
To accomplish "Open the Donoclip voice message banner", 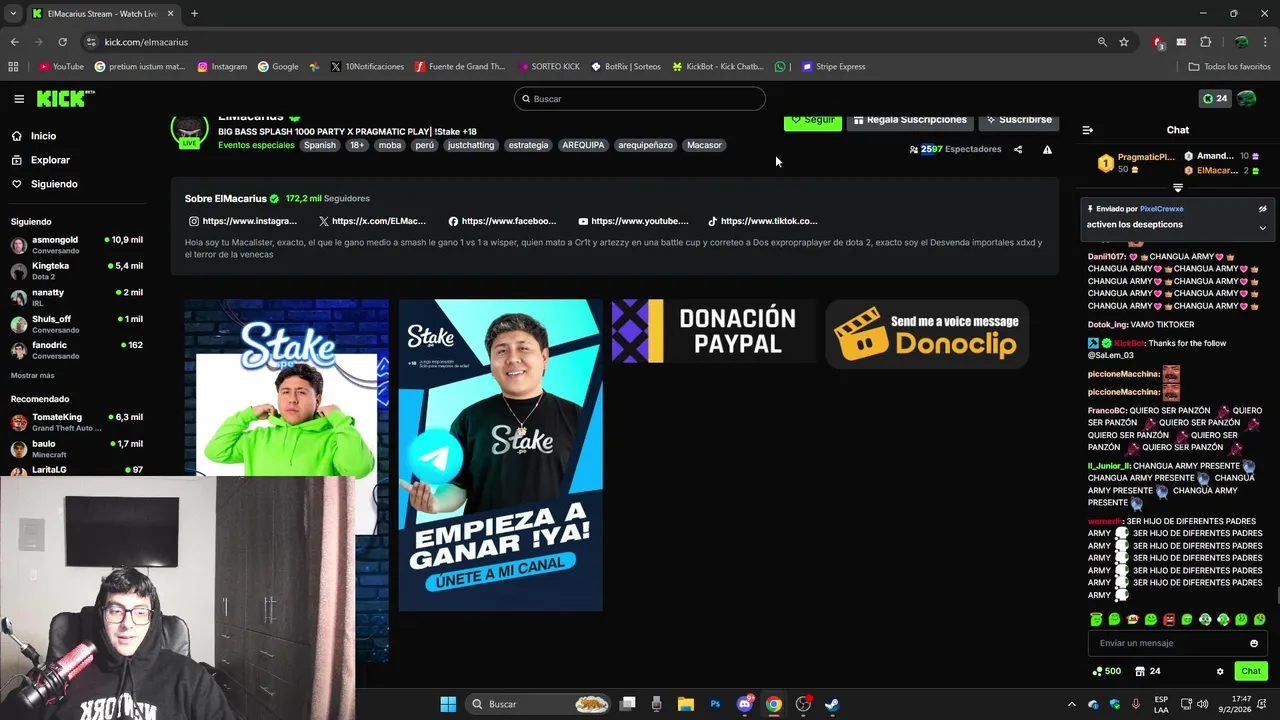I will pyautogui.click(x=927, y=334).
